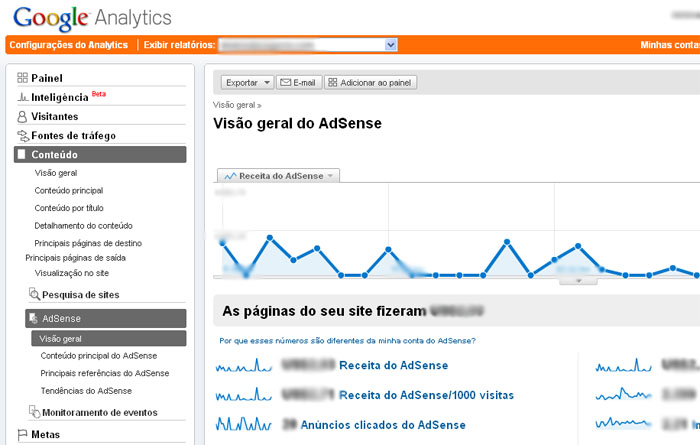Click the envelope icon on E-mail button
This screenshot has width=700, height=445.
point(285,83)
